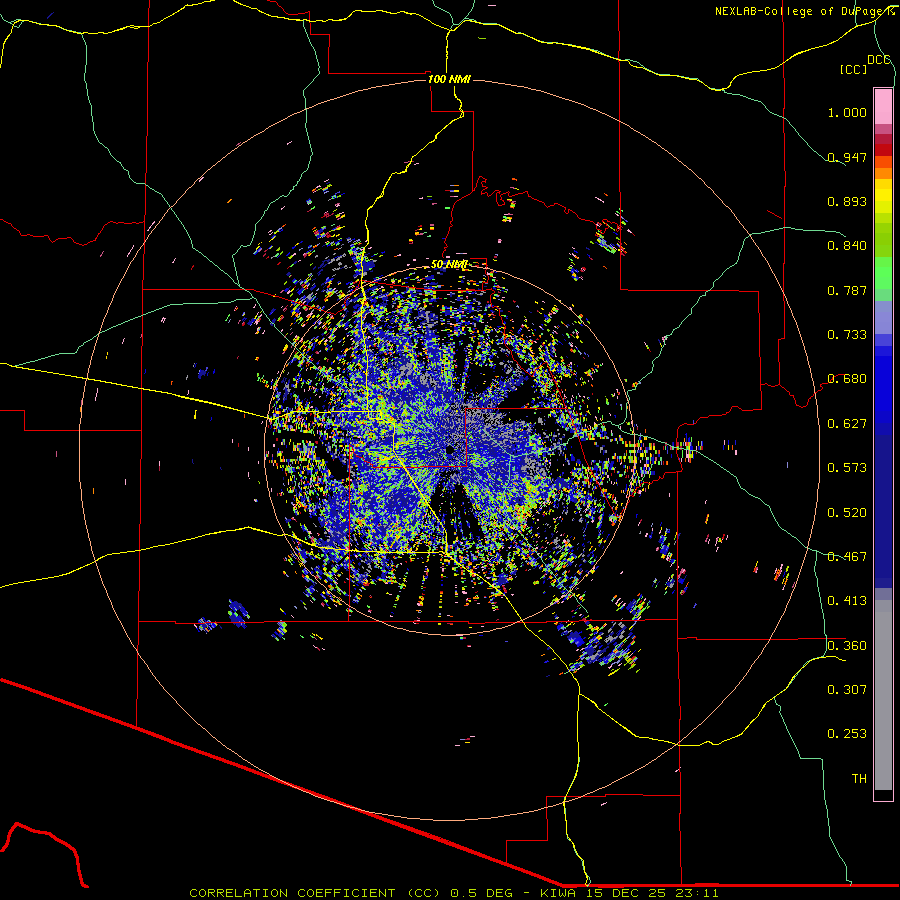Click the 0.840 scale value
This screenshot has height=900, width=900.
(x=847, y=245)
